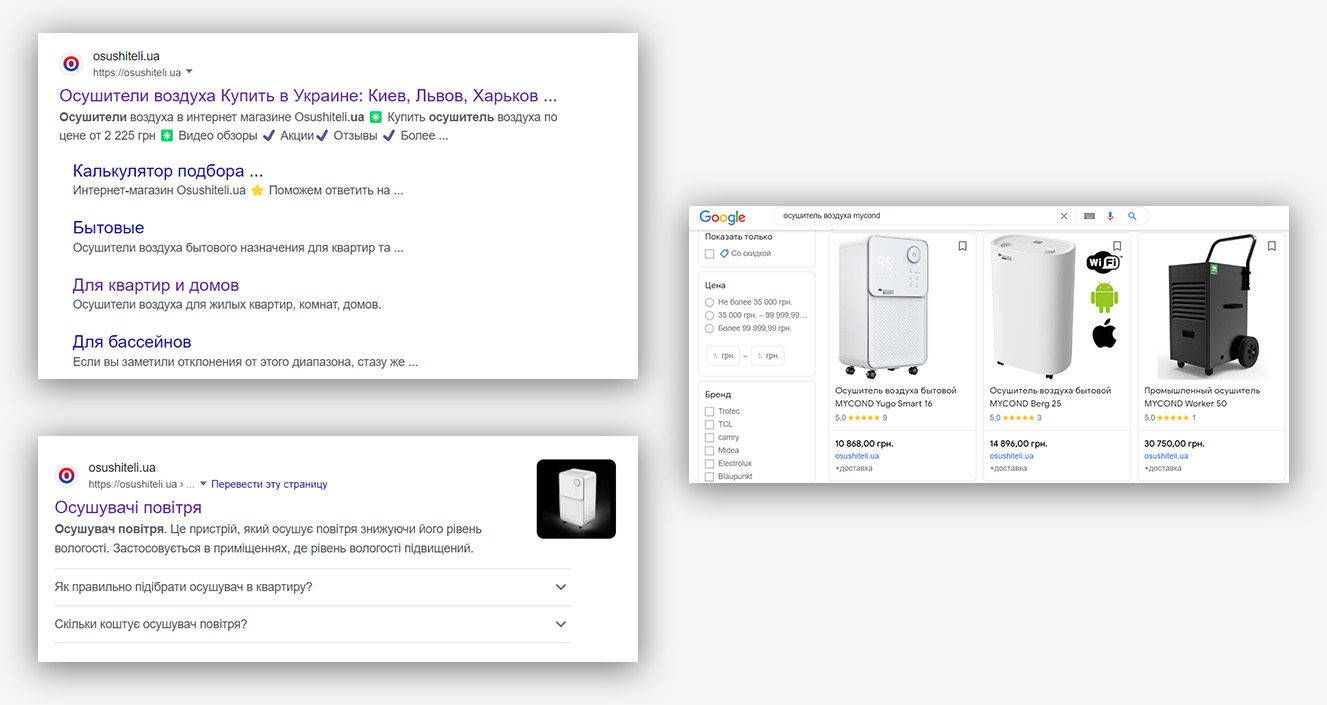
Task: Click the magnifier search icon
Action: (x=1132, y=216)
